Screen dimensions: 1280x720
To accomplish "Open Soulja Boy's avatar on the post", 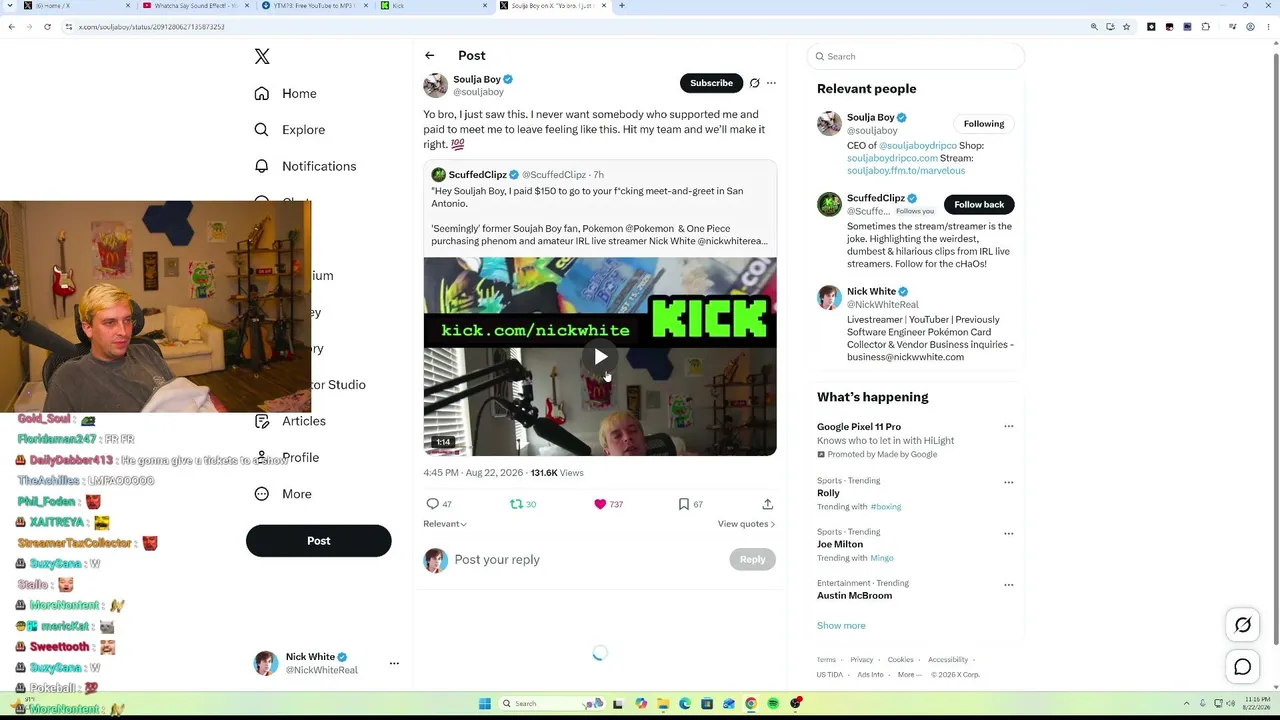I will tap(435, 85).
